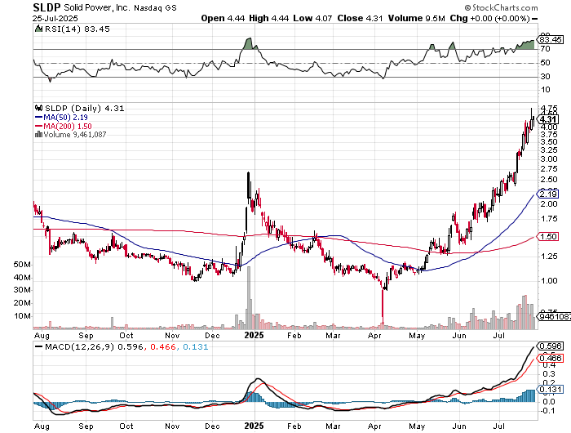
Task: Click the 3.00 price axis label
Action: [549, 159]
